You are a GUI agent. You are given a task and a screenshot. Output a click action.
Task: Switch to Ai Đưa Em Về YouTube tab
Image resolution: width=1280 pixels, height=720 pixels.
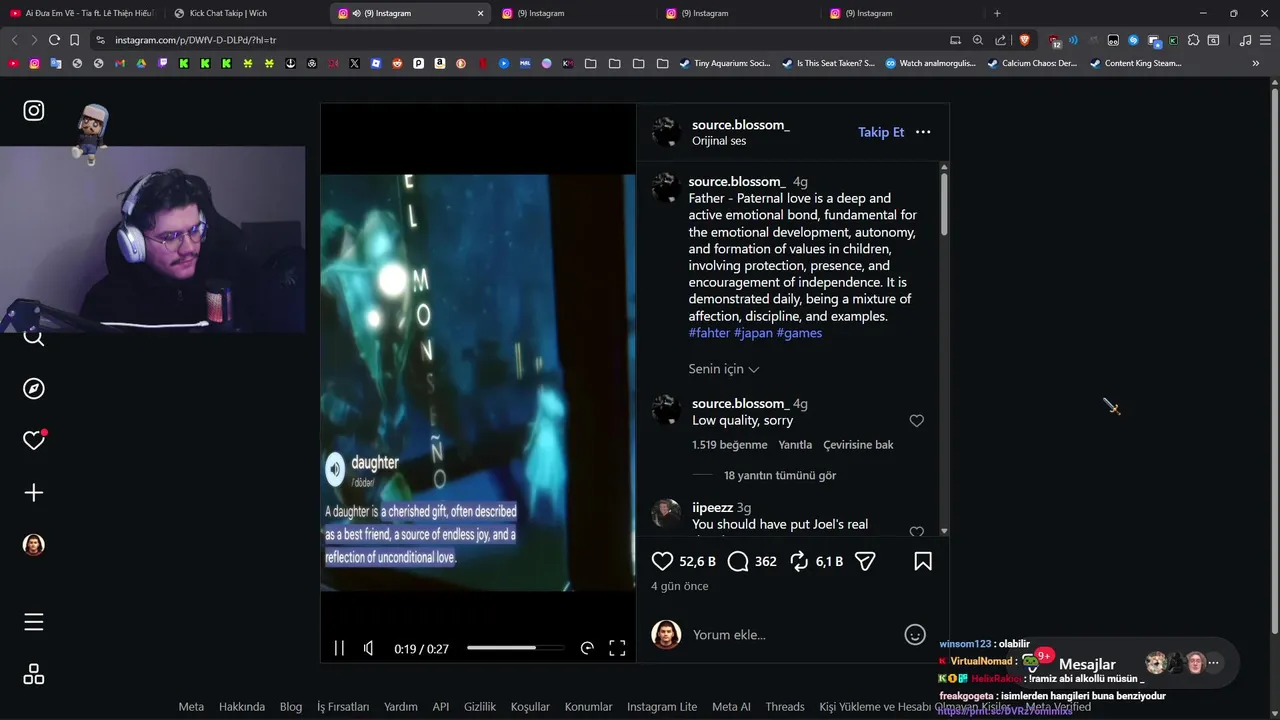click(x=82, y=13)
